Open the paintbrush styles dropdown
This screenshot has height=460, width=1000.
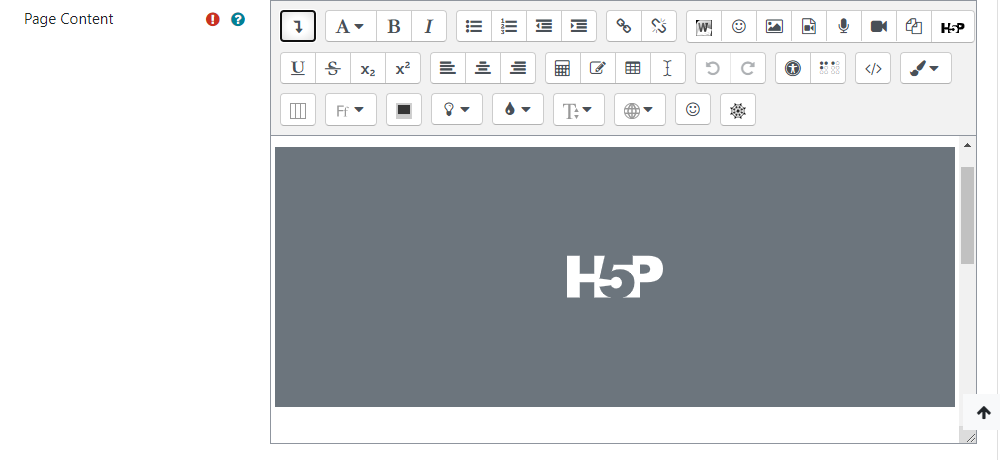pyautogui.click(x=925, y=68)
